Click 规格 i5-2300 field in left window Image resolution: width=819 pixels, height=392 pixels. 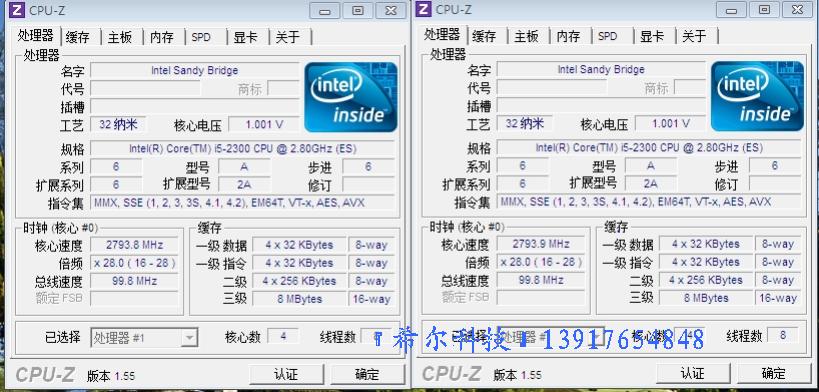242,148
